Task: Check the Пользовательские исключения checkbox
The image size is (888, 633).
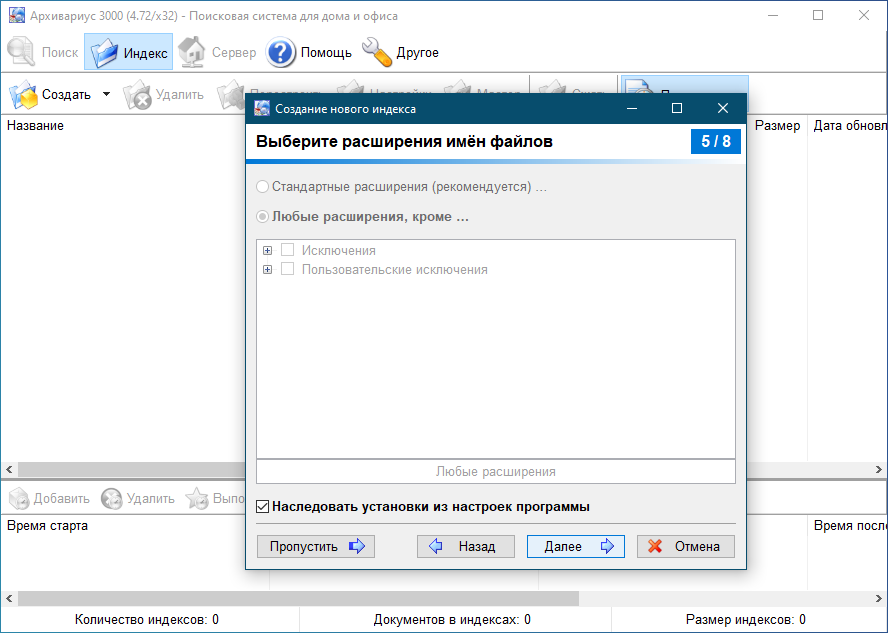Action: [288, 269]
